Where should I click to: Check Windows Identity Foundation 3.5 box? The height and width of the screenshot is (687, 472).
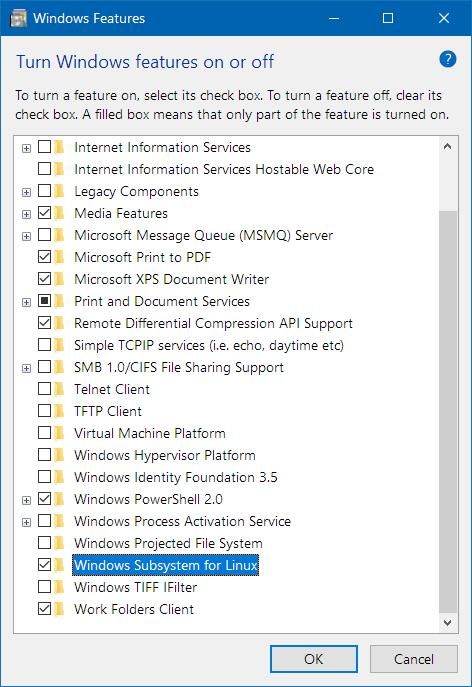[44, 476]
